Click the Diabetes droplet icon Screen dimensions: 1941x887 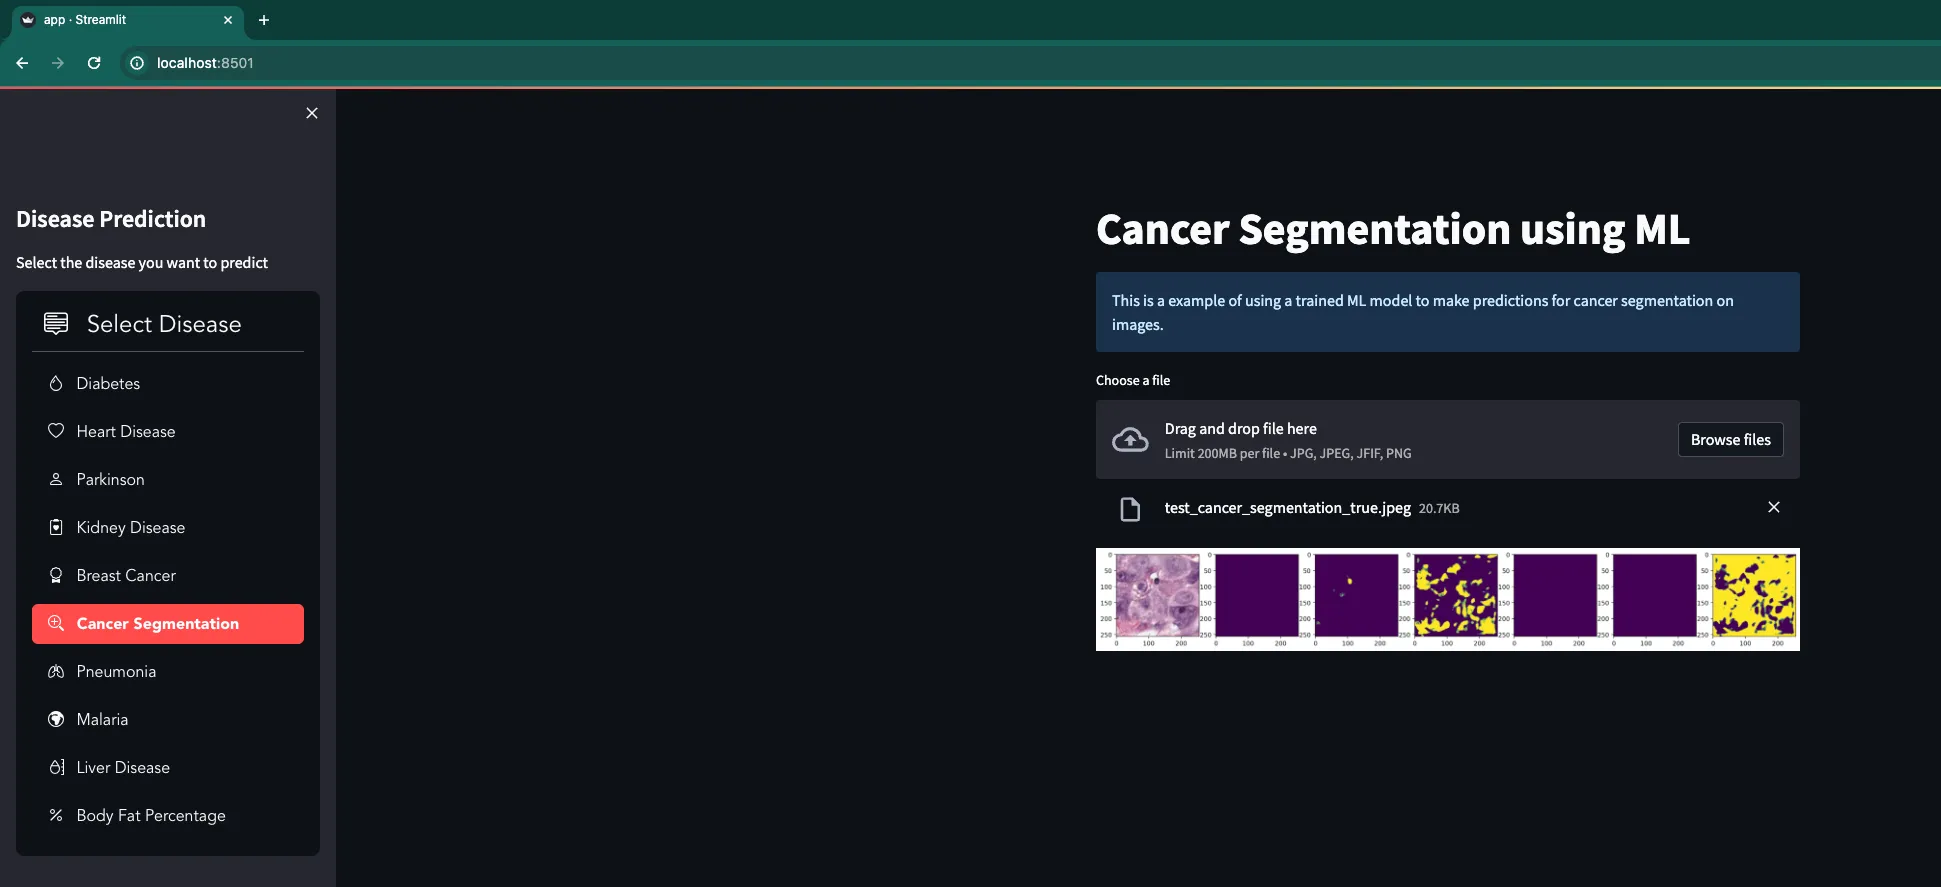[x=56, y=383]
